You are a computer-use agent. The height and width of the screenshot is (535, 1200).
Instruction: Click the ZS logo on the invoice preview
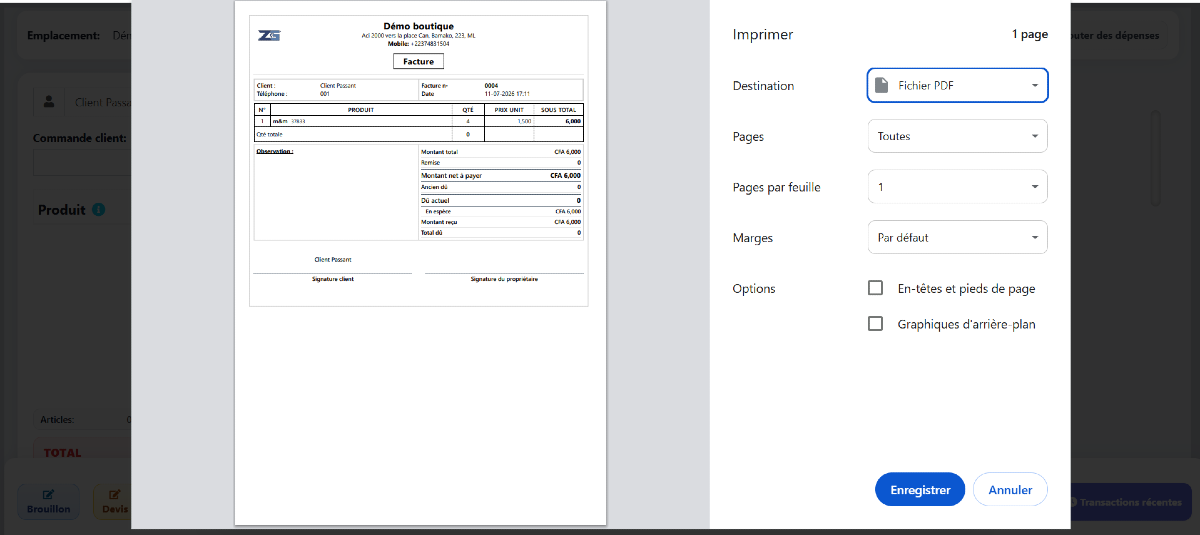coord(269,35)
